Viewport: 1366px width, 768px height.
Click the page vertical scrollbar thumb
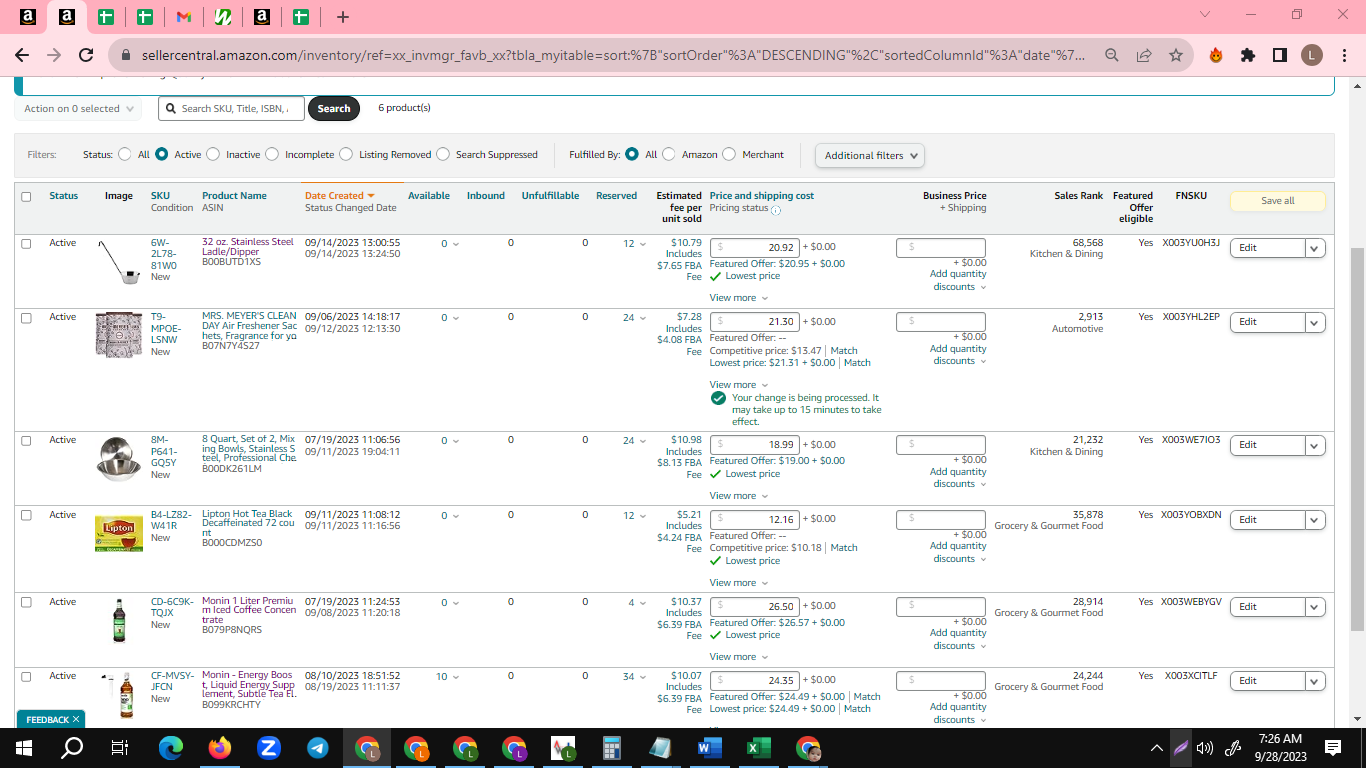point(1357,440)
